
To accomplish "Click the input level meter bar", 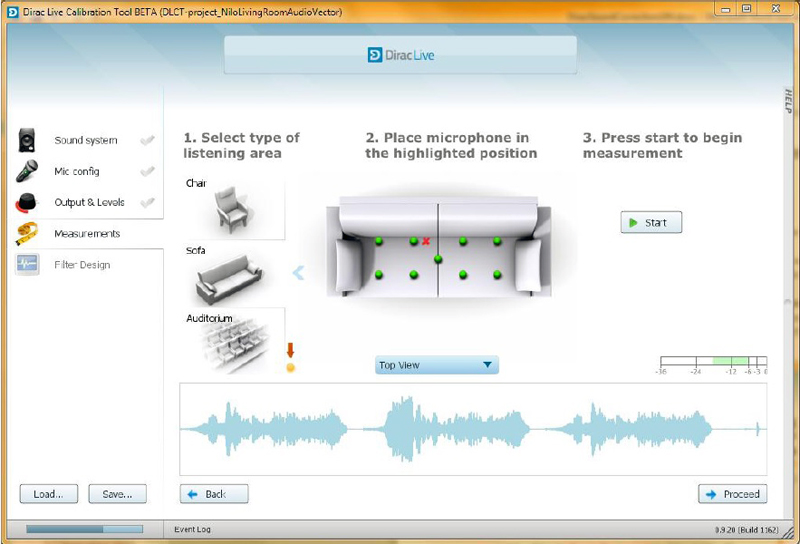I will coord(713,361).
